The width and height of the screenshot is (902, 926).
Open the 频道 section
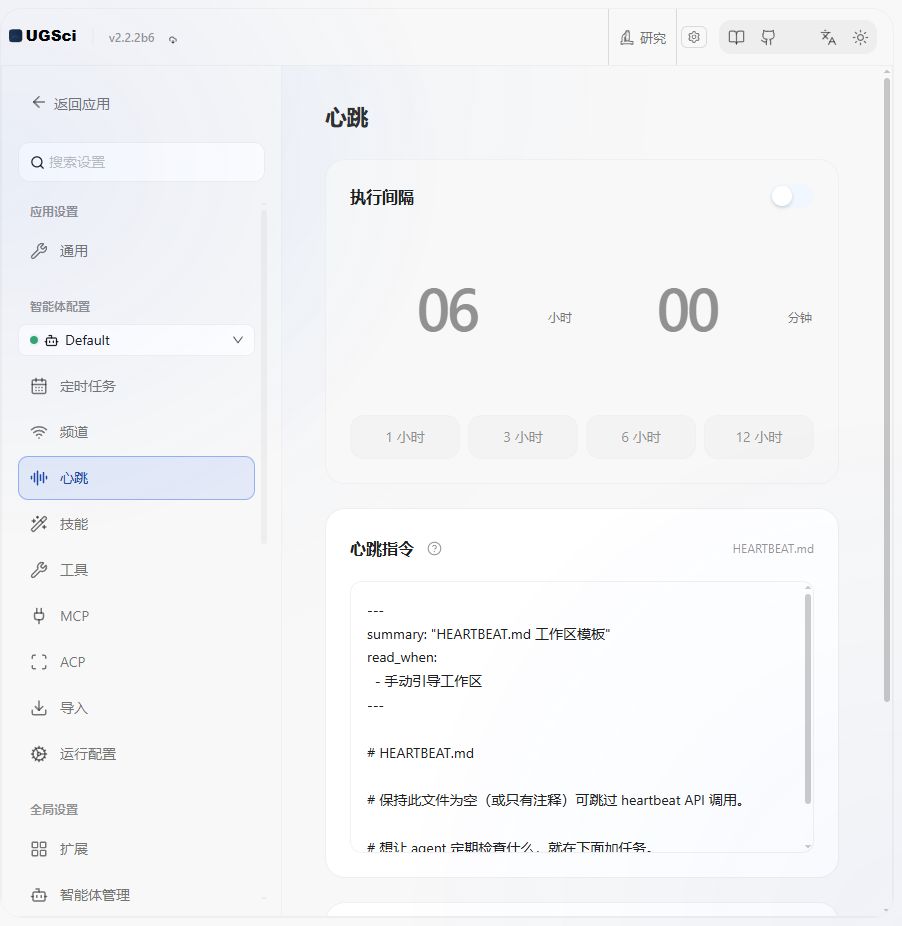[136, 432]
